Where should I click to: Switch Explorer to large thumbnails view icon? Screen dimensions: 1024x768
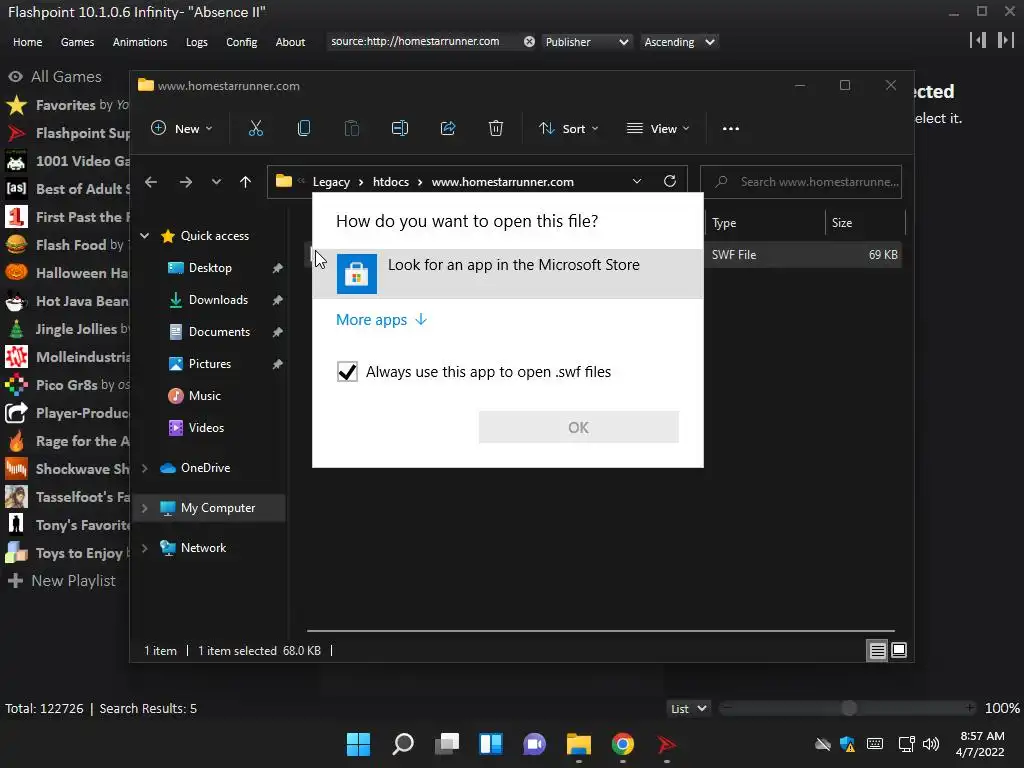tap(899, 650)
